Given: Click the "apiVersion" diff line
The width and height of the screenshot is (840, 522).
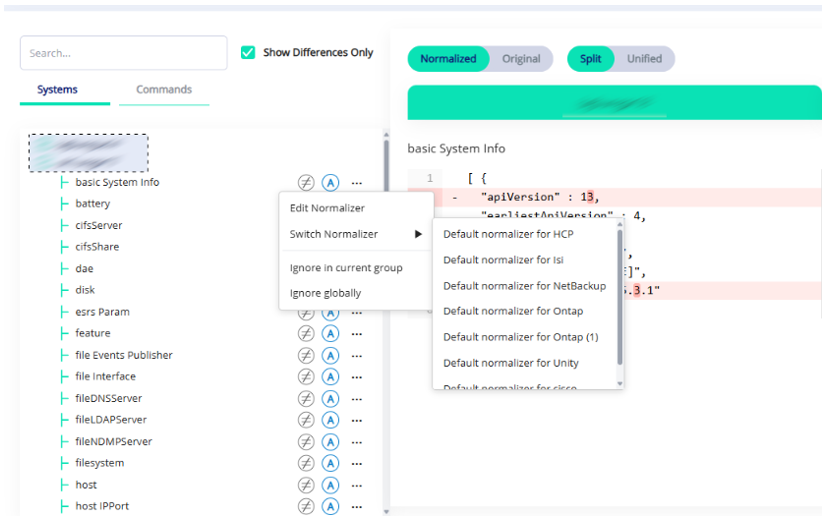Looking at the screenshot, I should pyautogui.click(x=614, y=197).
